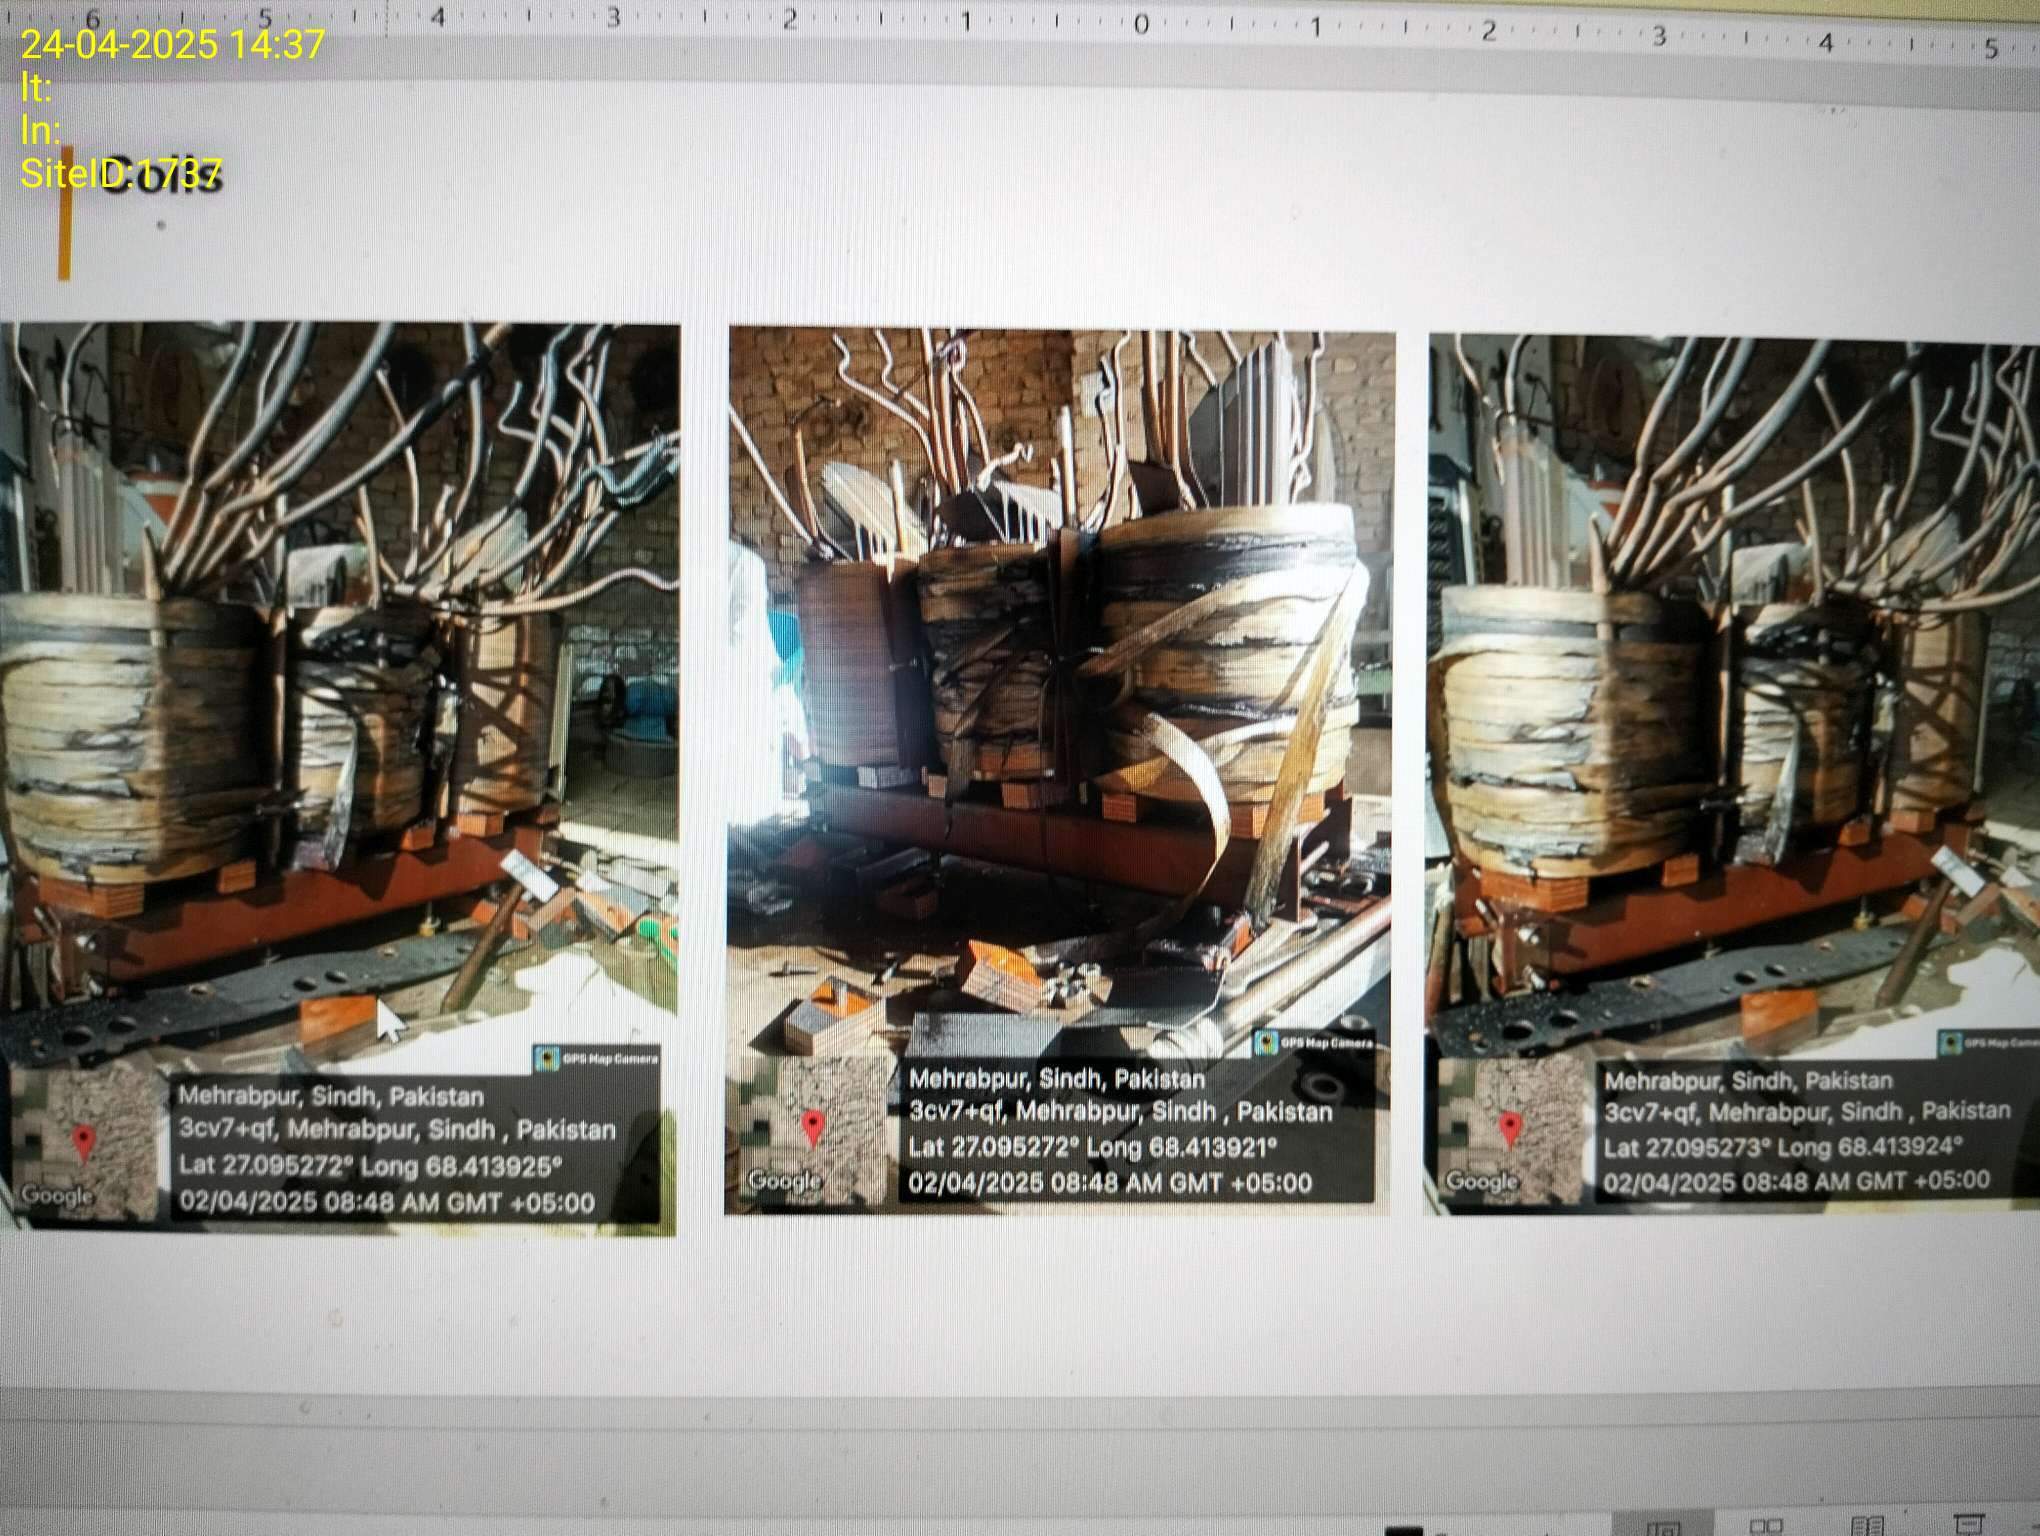
Task: Click GPS Map Camera logo on middle photo
Action: point(1266,1043)
